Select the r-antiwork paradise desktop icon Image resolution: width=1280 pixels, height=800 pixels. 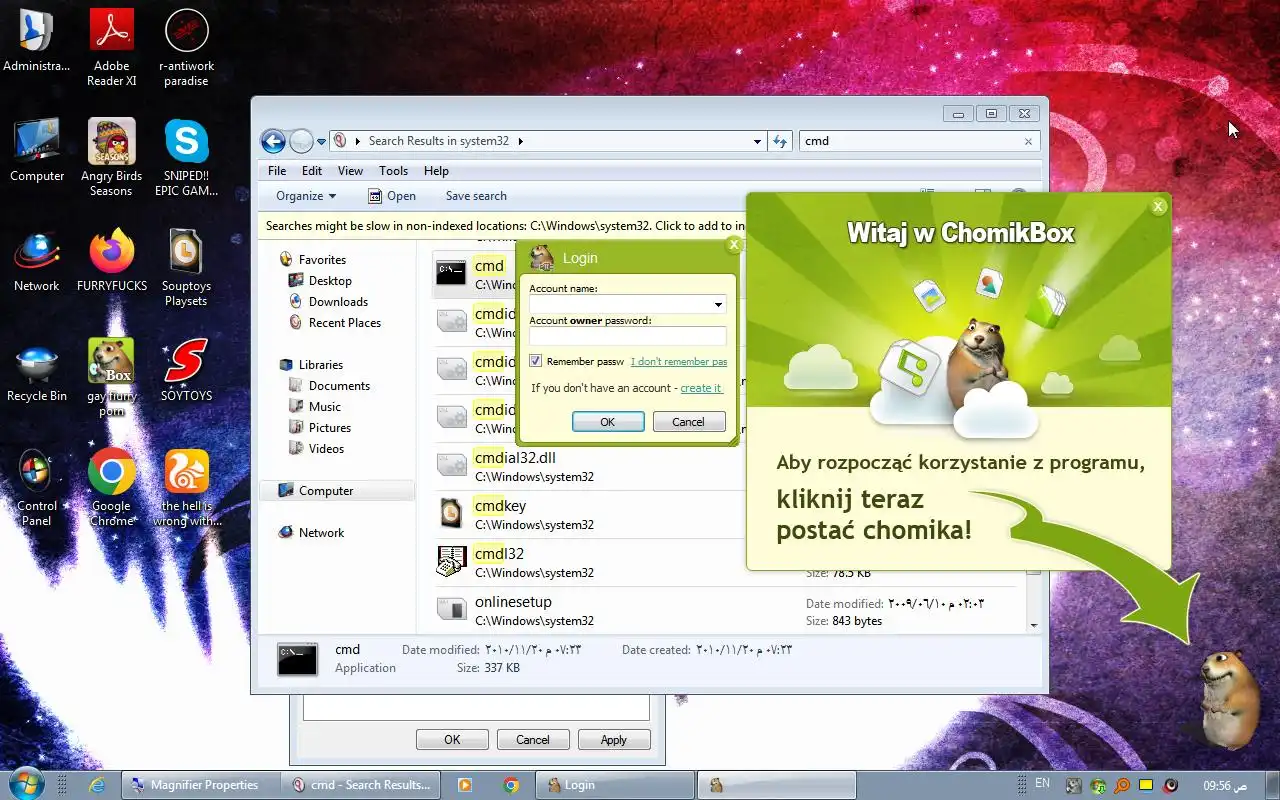click(186, 47)
